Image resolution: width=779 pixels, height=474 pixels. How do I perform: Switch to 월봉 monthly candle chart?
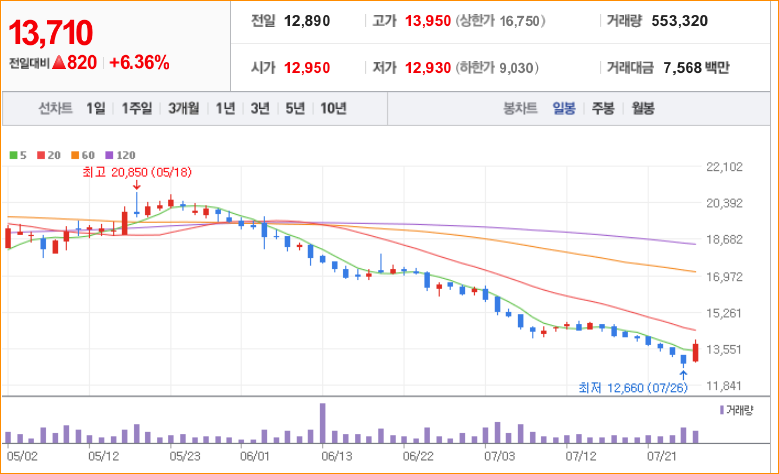[x=643, y=108]
